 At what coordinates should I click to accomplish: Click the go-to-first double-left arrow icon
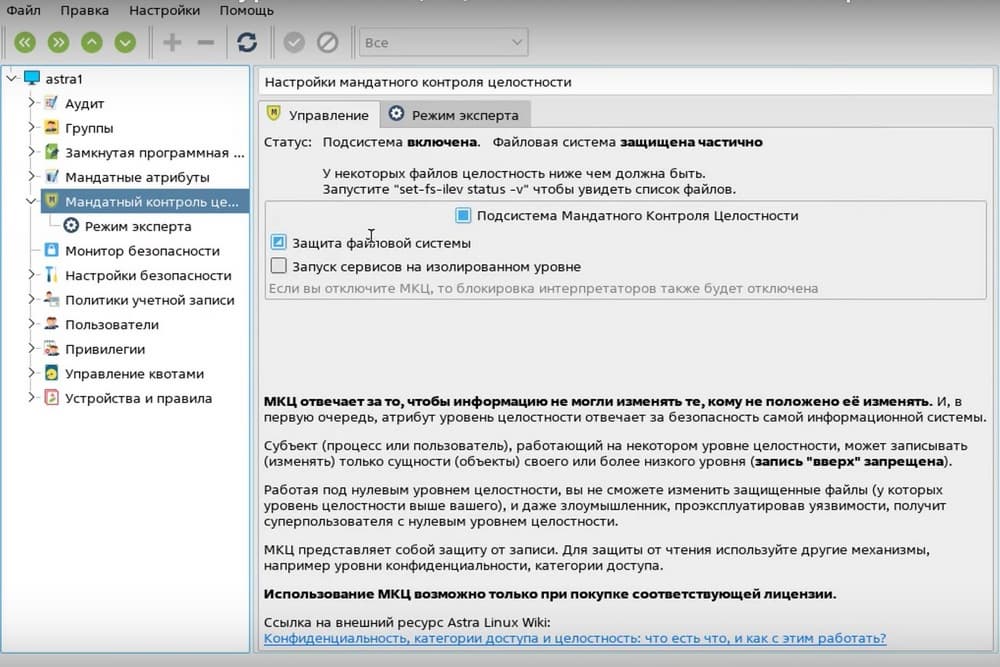click(x=25, y=43)
